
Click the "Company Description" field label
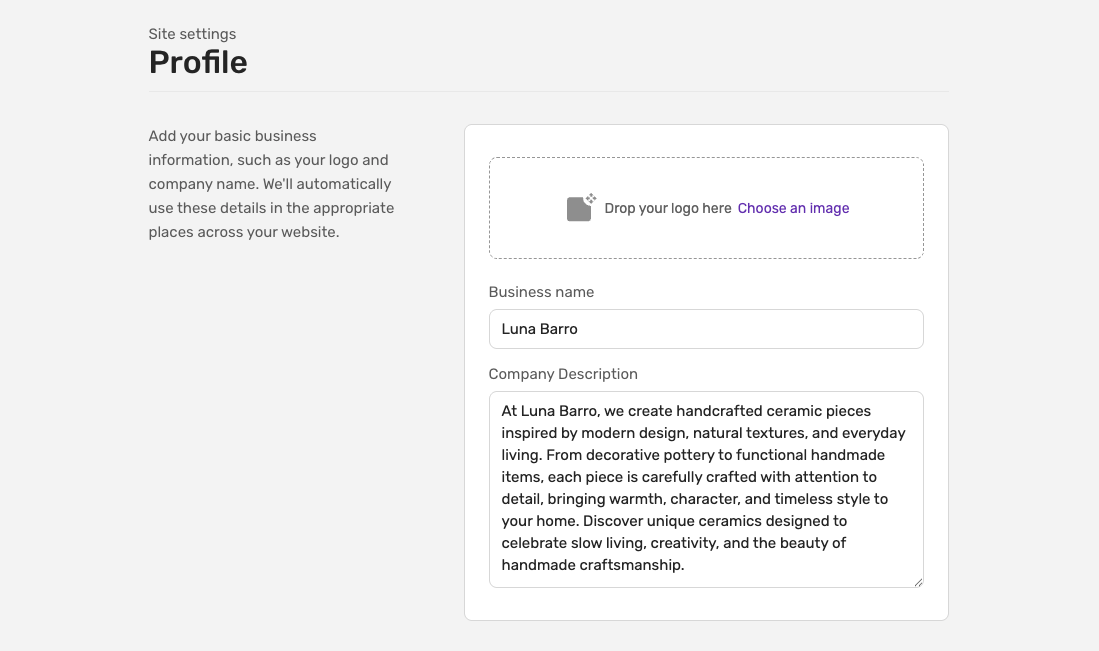click(x=563, y=374)
